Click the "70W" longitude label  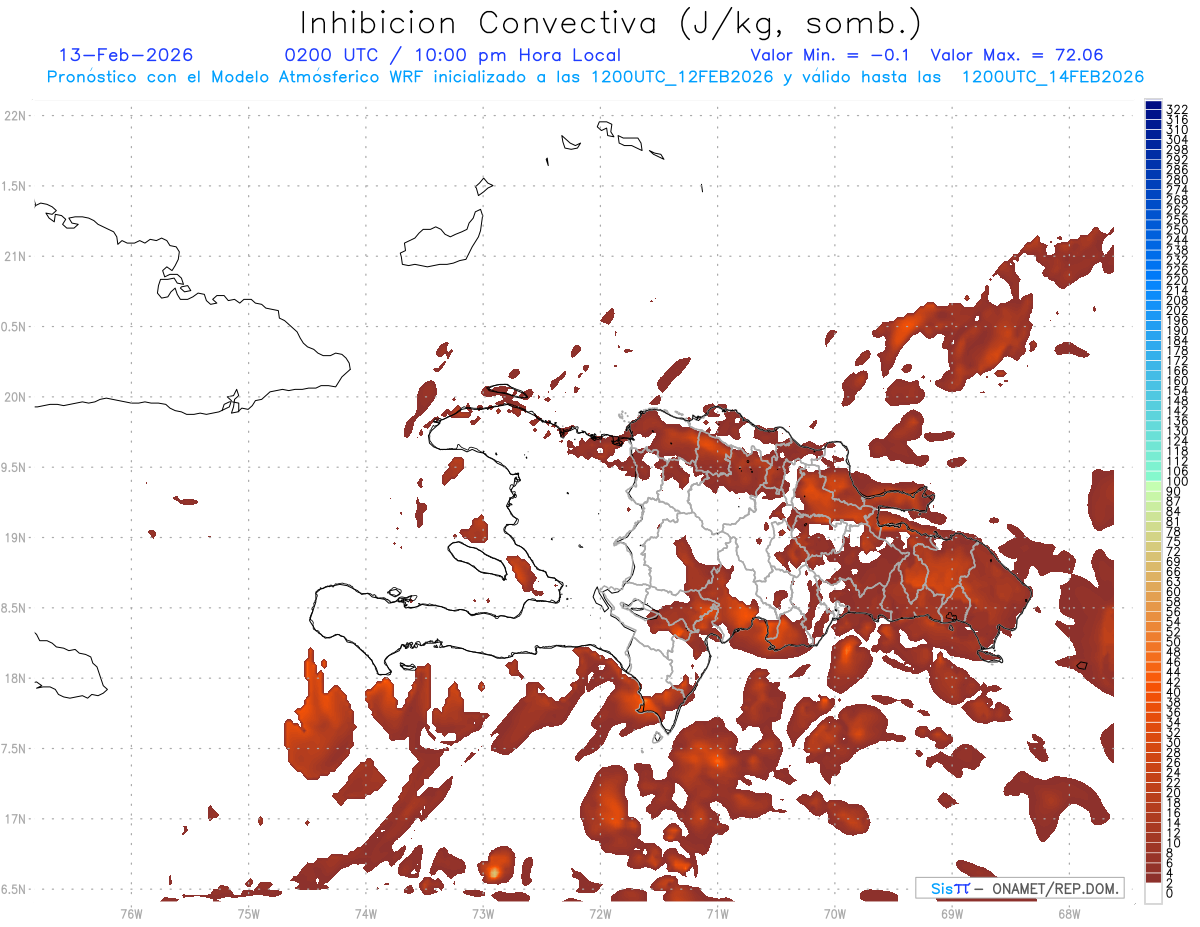point(834,913)
